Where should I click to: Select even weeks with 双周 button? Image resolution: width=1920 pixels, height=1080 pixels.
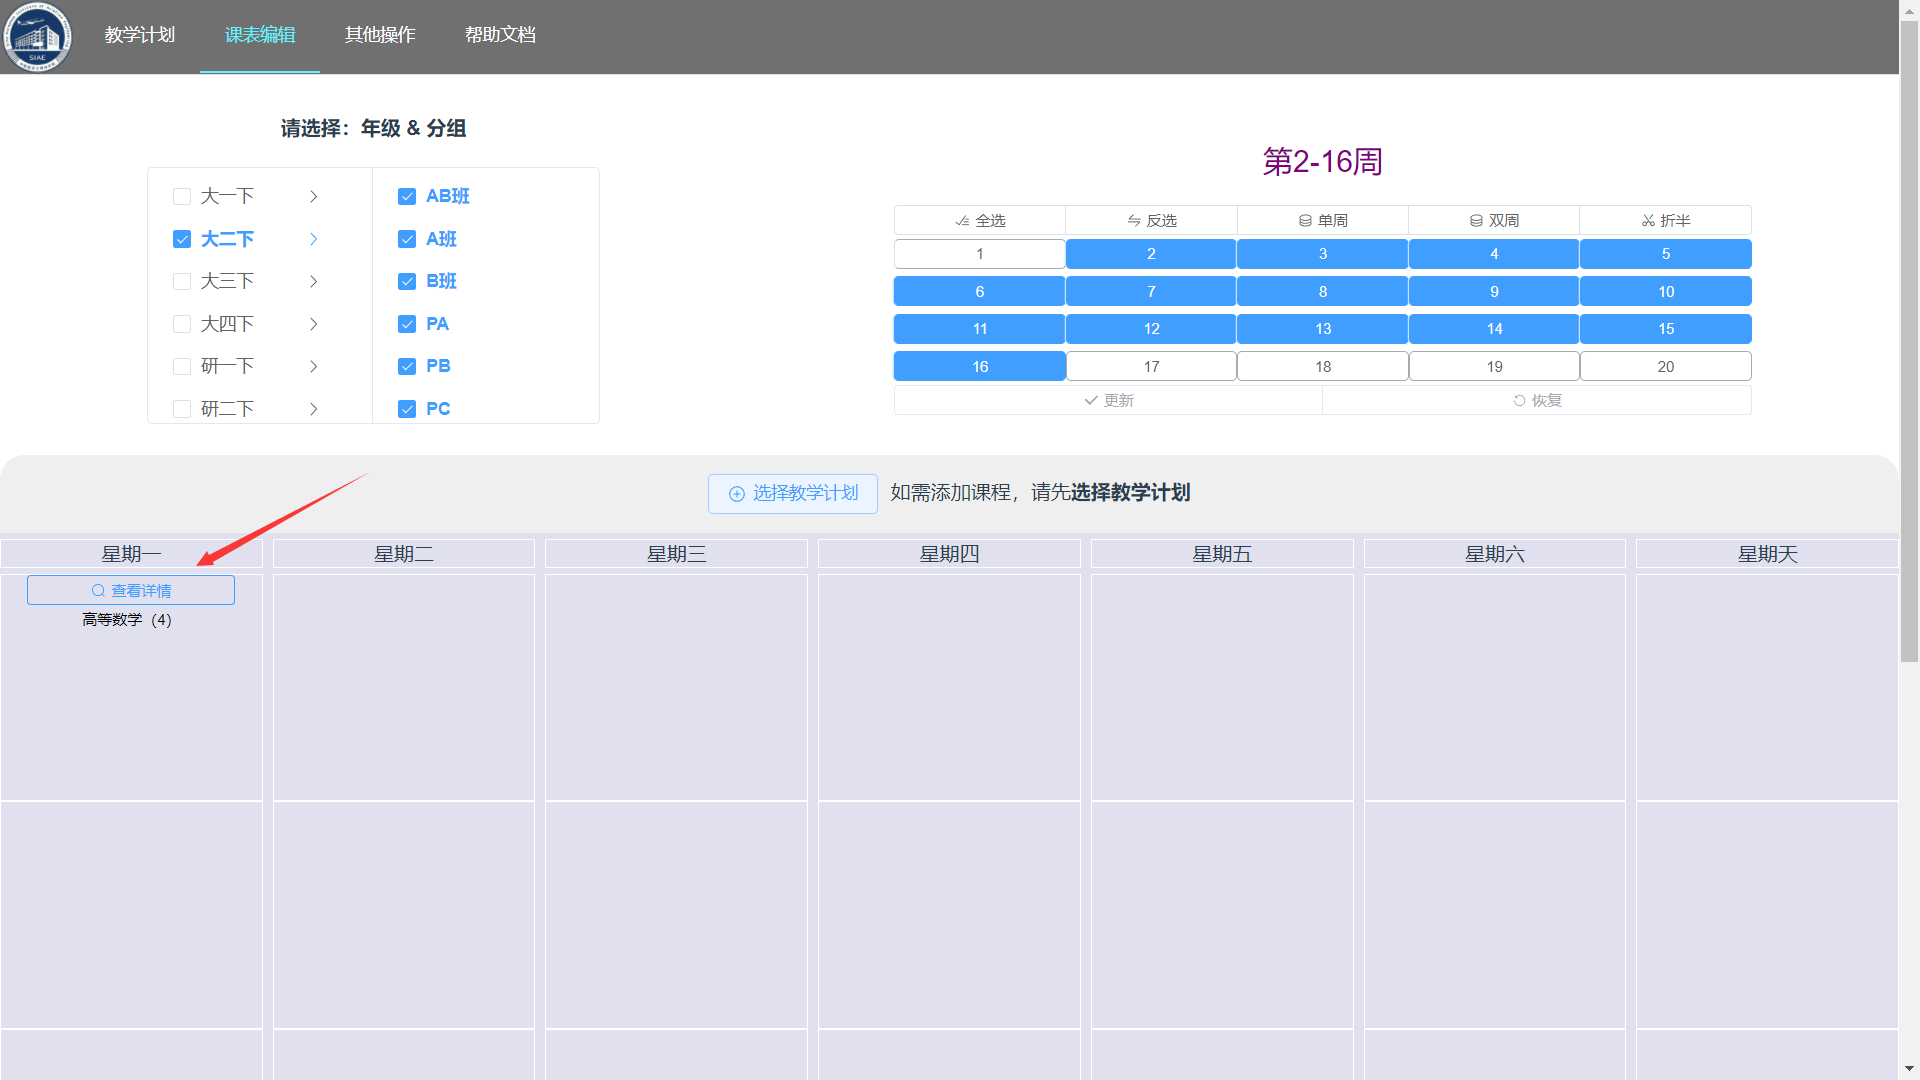click(1494, 220)
